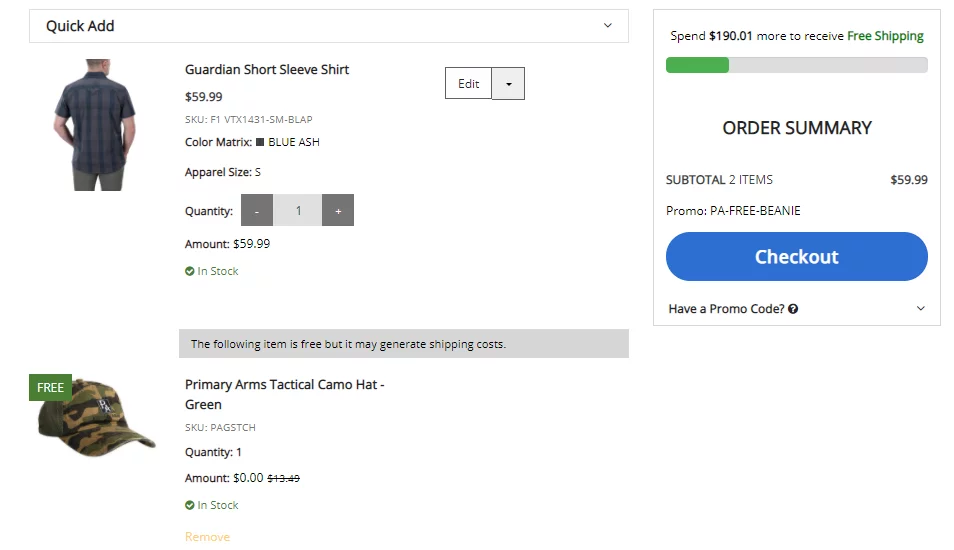Click the hat Quantity: 1 text
The width and height of the screenshot is (954, 550).
(213, 452)
